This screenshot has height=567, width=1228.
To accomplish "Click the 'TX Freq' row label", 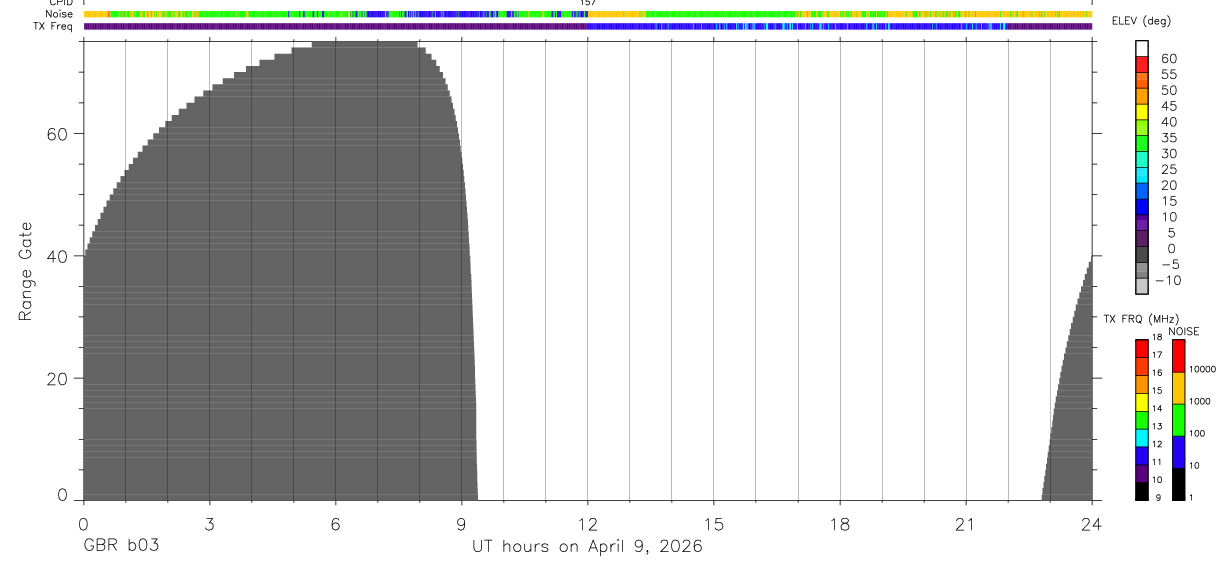I will click(54, 26).
